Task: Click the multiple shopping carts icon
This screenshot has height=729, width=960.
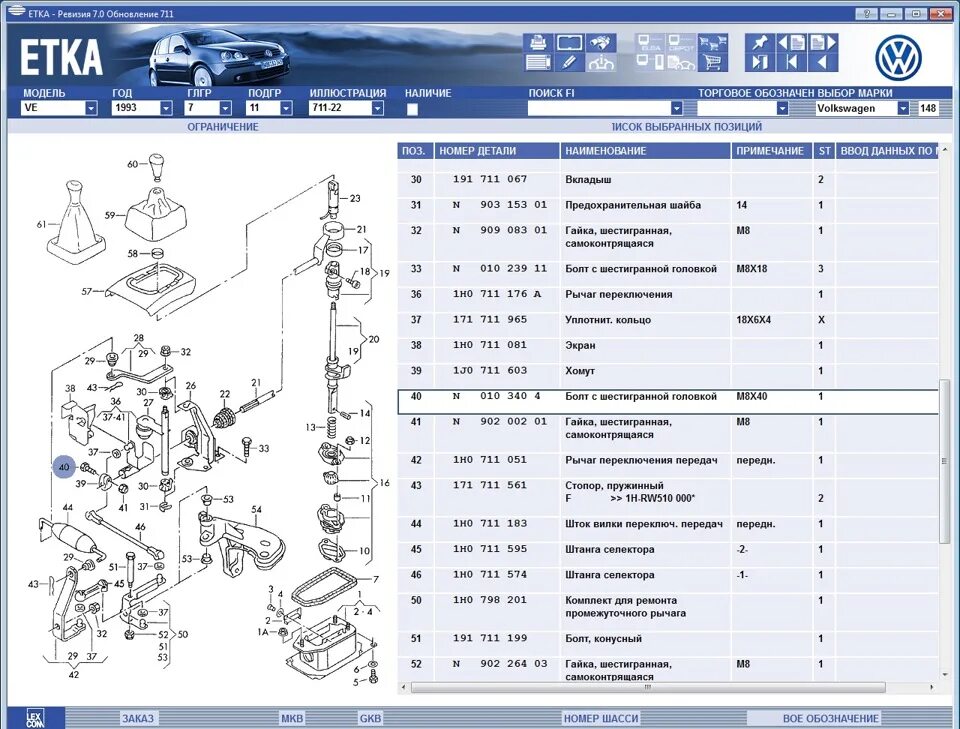Action: pos(712,43)
